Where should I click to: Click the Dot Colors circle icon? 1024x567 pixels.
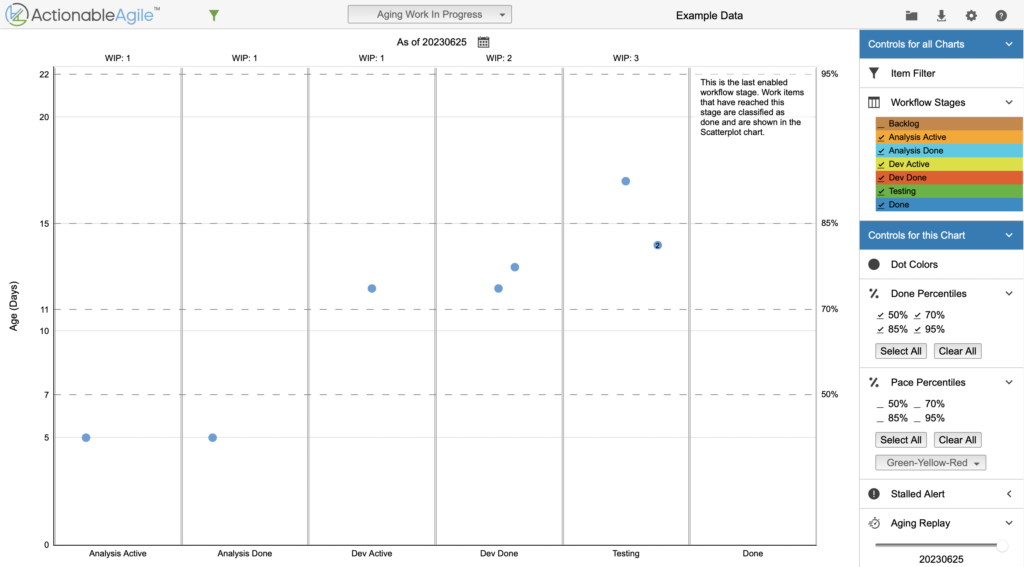tap(874, 264)
